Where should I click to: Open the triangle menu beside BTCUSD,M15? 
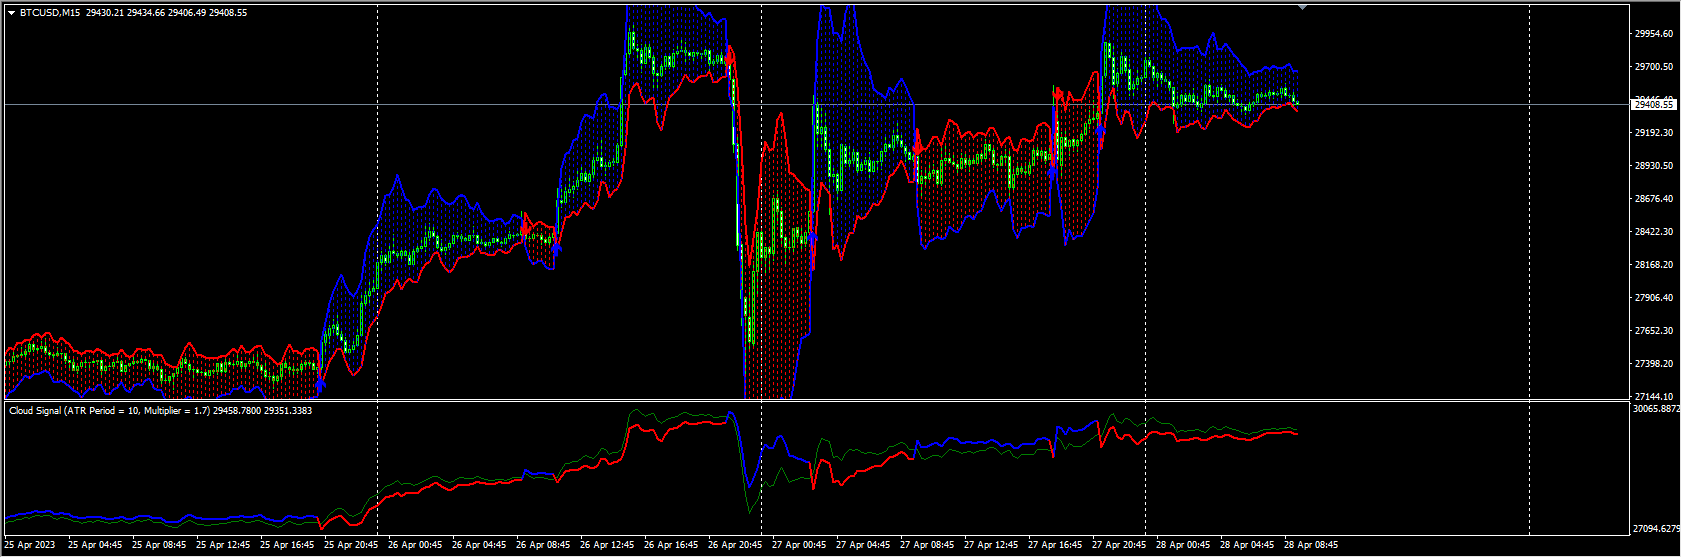click(11, 13)
